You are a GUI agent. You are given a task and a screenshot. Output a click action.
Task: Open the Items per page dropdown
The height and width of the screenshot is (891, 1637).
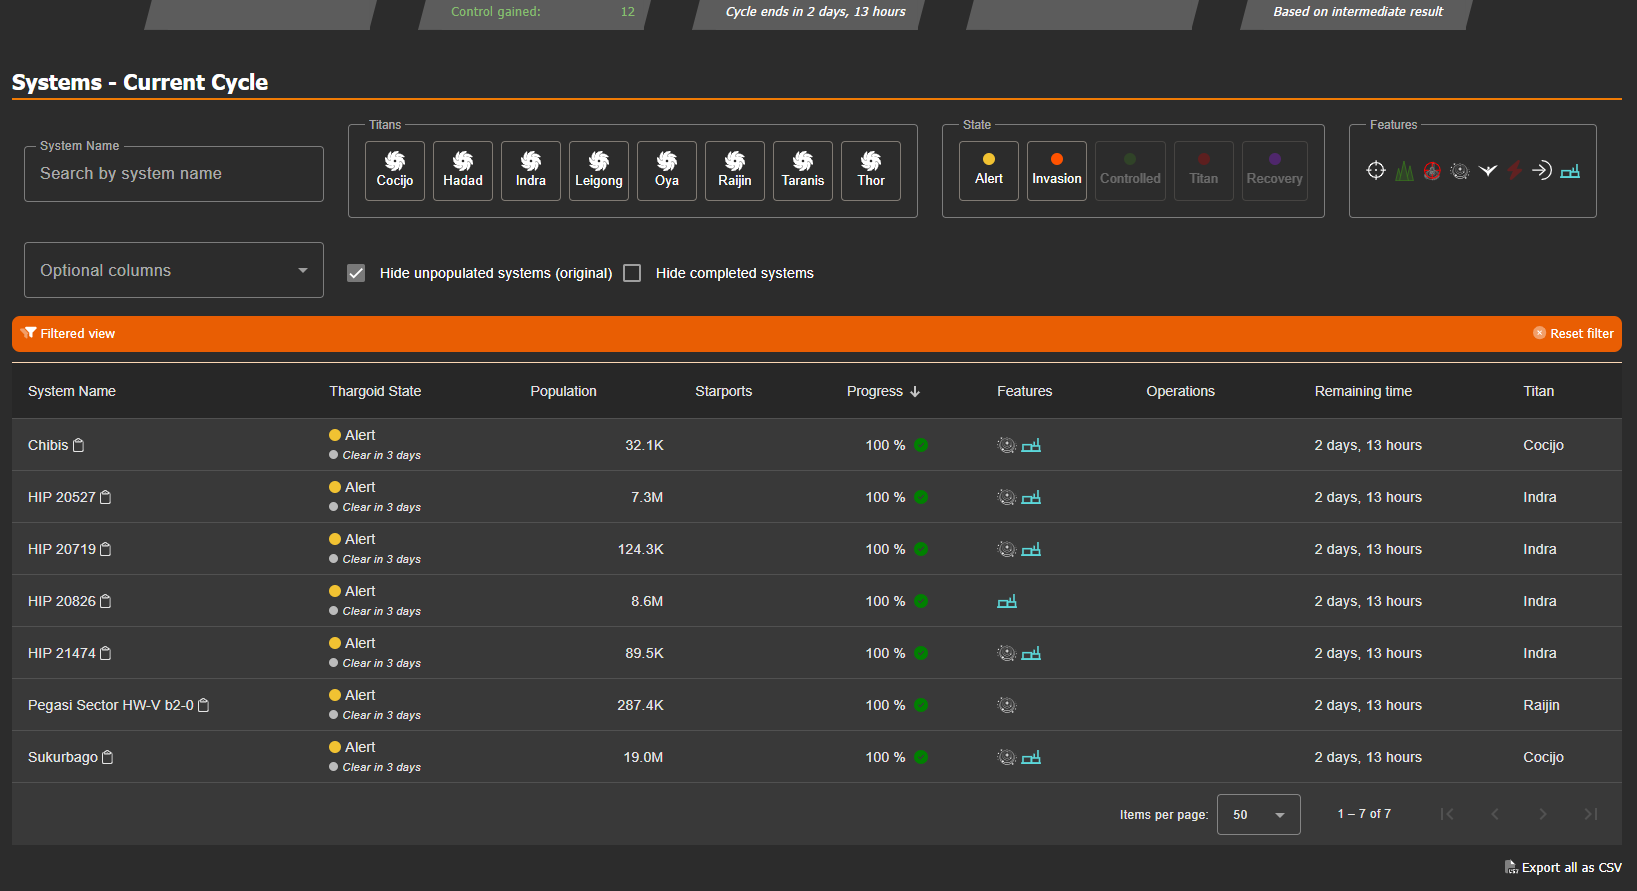pyautogui.click(x=1259, y=814)
